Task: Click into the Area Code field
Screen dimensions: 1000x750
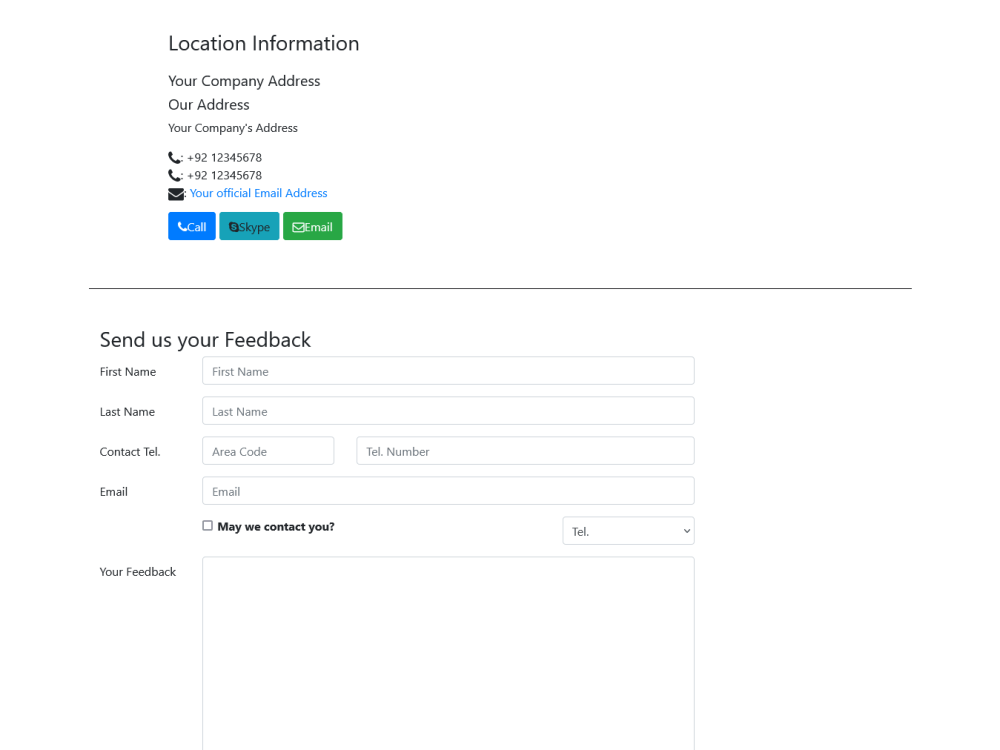Action: pyautogui.click(x=268, y=451)
